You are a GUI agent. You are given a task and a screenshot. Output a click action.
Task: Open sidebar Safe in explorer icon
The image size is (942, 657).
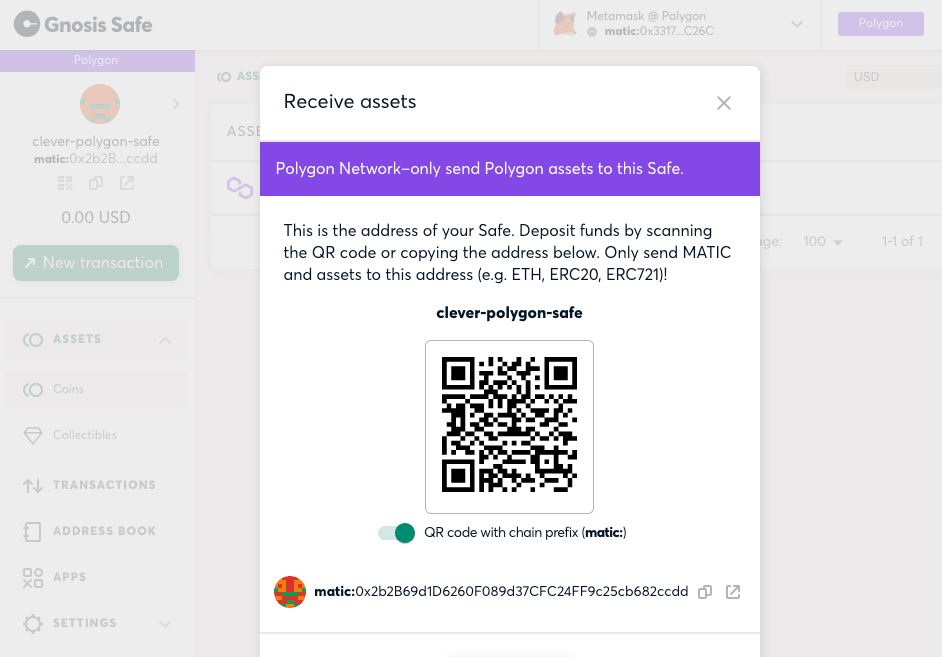point(127,183)
